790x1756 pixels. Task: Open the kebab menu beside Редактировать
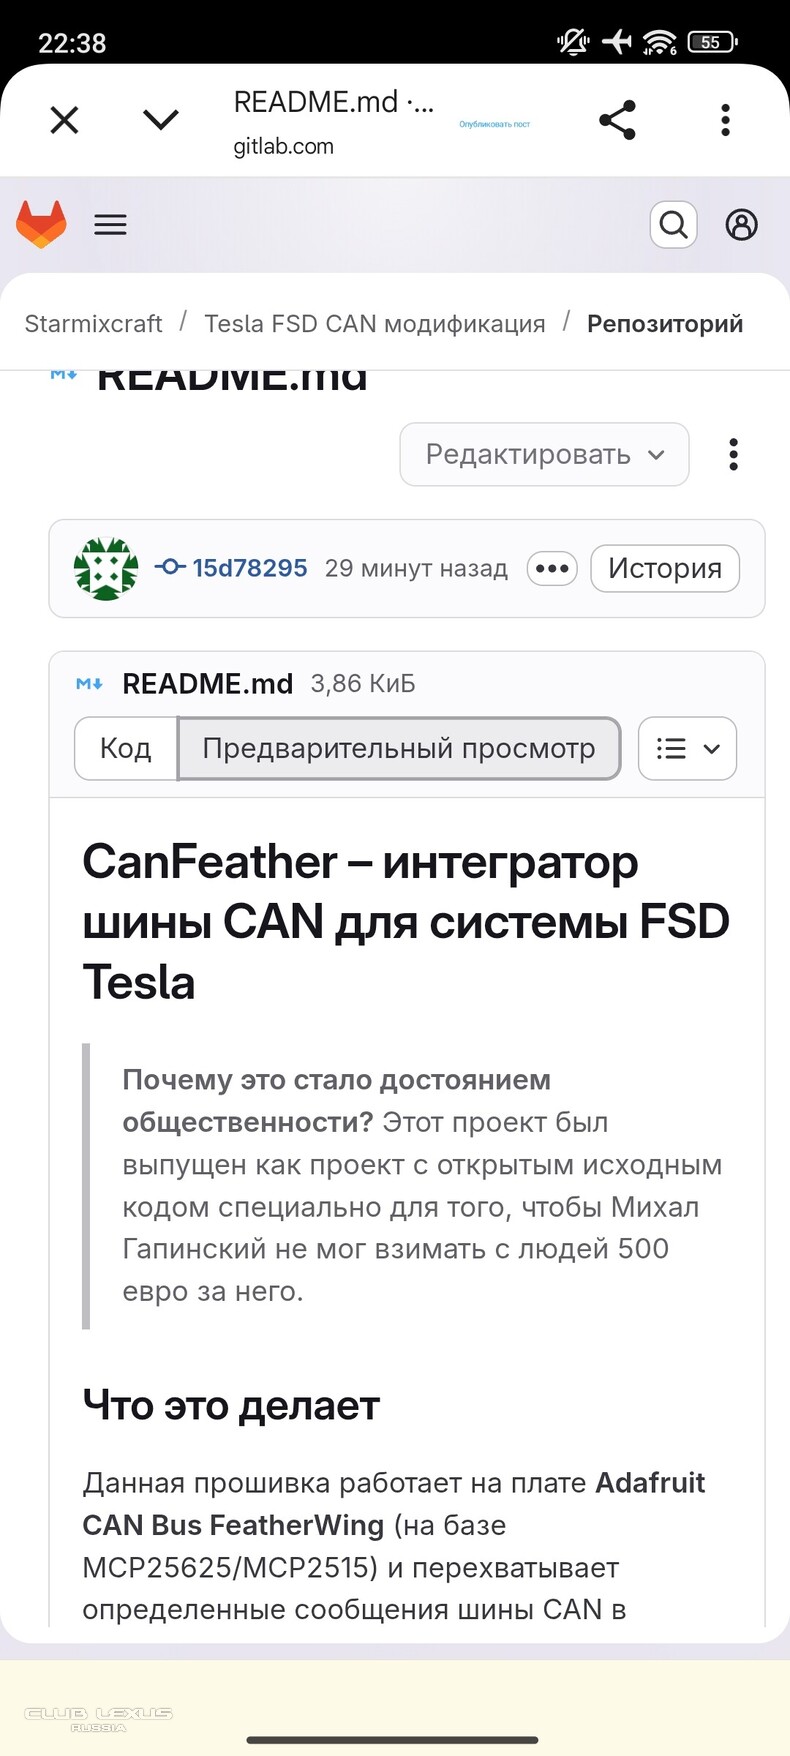(733, 454)
